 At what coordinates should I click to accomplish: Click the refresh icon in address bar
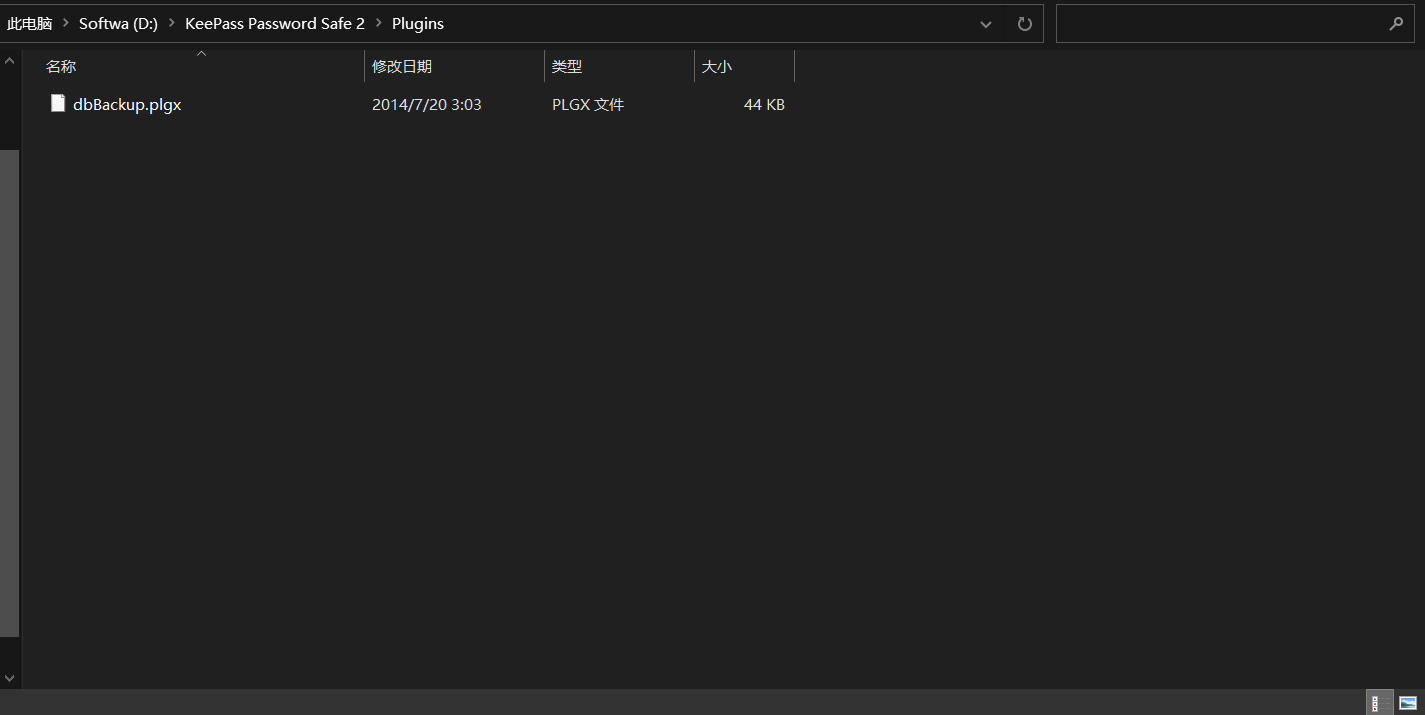point(1024,24)
